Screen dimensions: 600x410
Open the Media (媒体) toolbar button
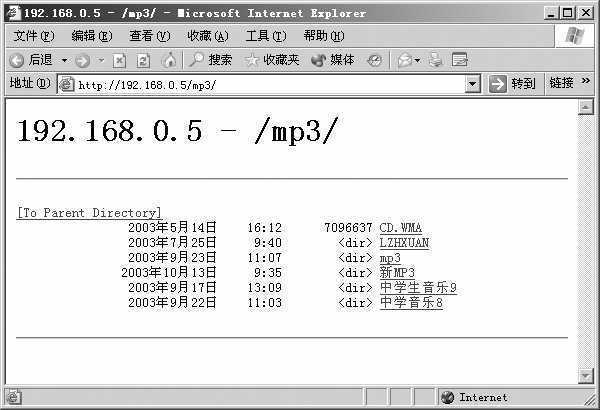(333, 60)
